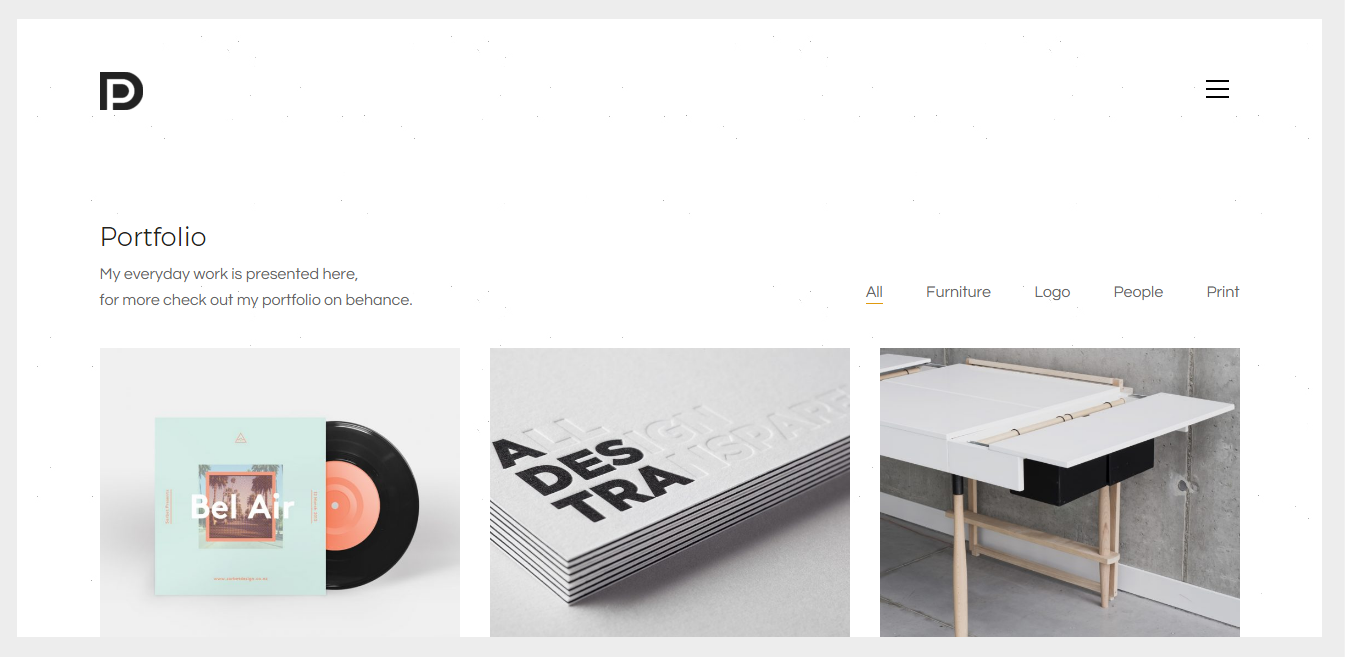Switch to the Print filter
The image size is (1345, 657).
tap(1223, 292)
